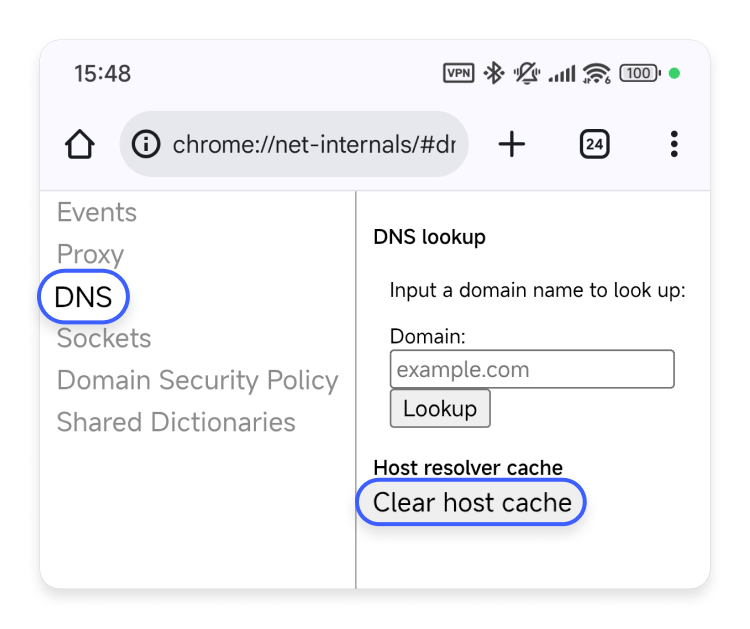Go to Sockets section

click(104, 338)
